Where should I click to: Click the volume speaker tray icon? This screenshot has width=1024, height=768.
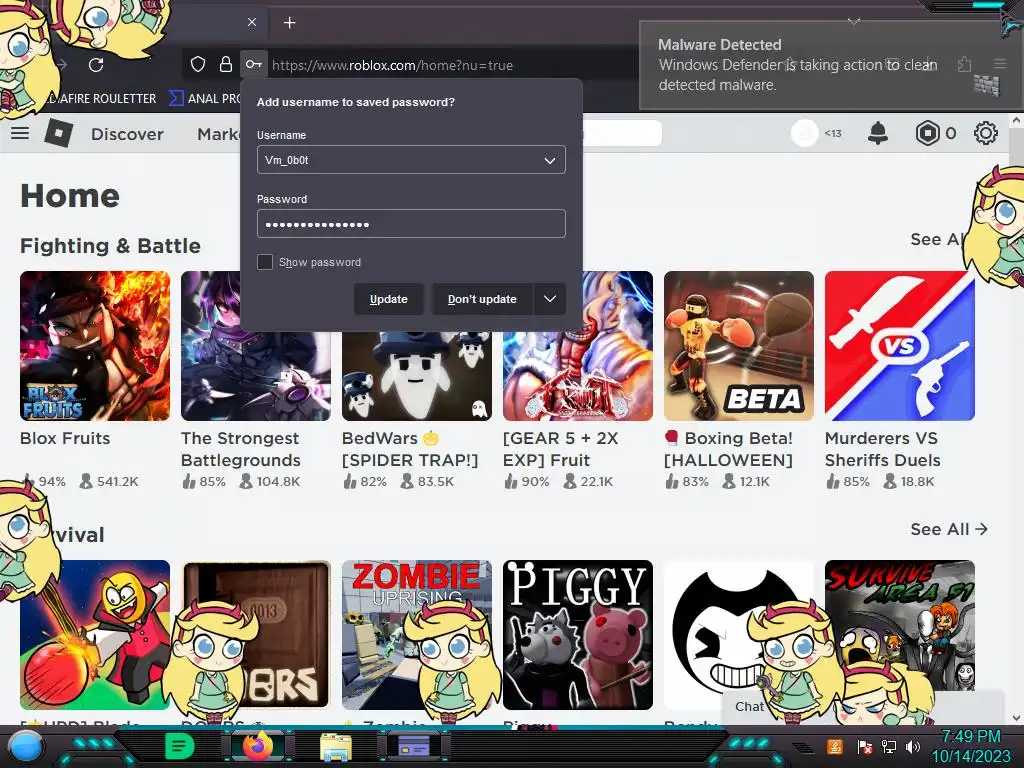(913, 746)
